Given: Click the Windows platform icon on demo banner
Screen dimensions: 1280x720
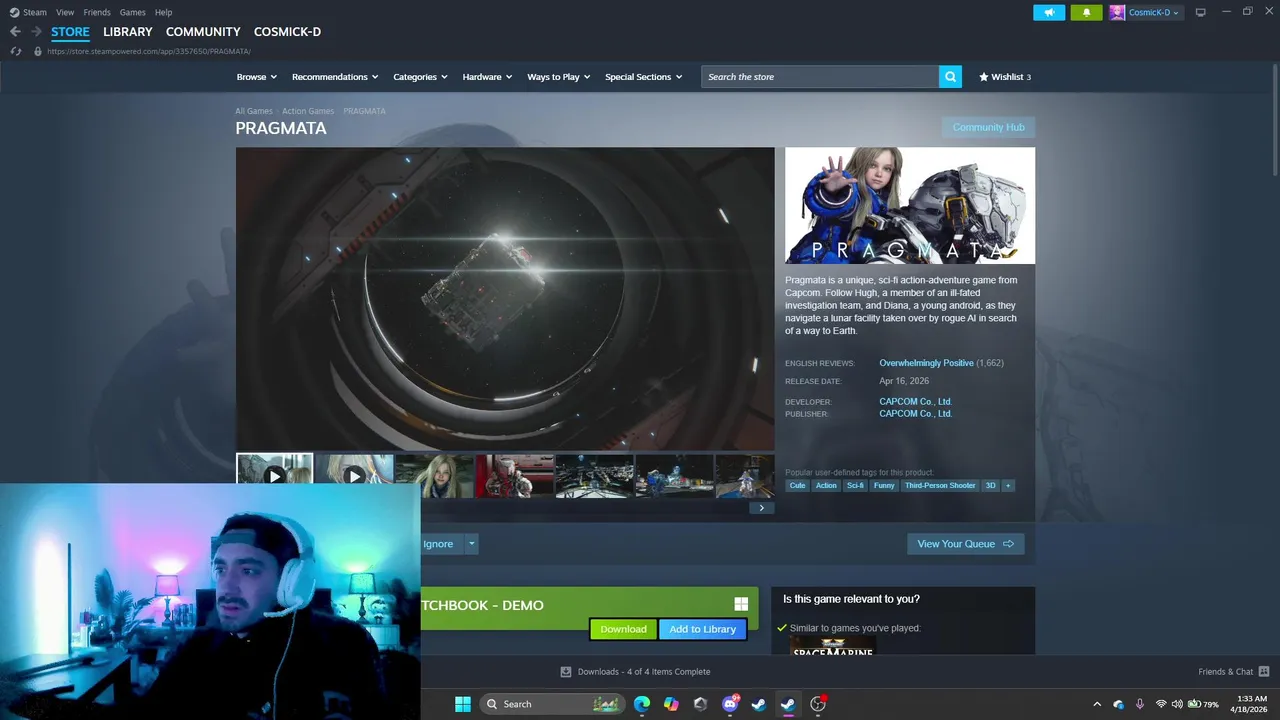Looking at the screenshot, I should point(741,604).
